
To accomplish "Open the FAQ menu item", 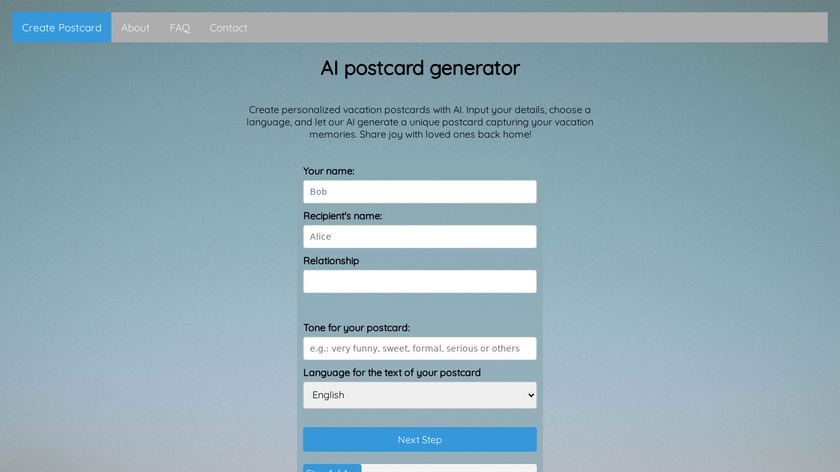I will [x=180, y=28].
